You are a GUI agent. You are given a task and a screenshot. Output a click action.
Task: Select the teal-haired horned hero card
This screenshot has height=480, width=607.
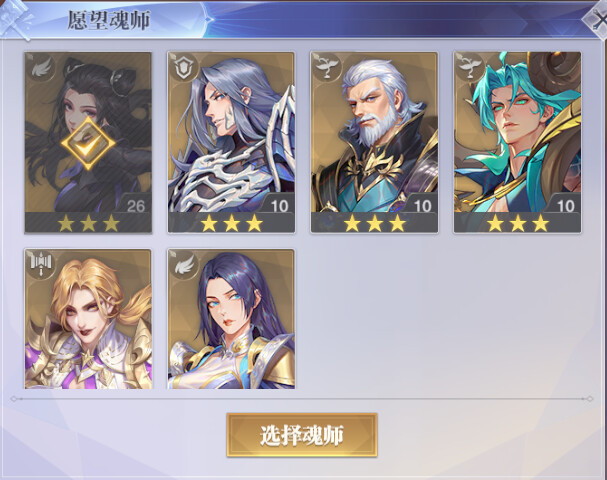click(518, 142)
